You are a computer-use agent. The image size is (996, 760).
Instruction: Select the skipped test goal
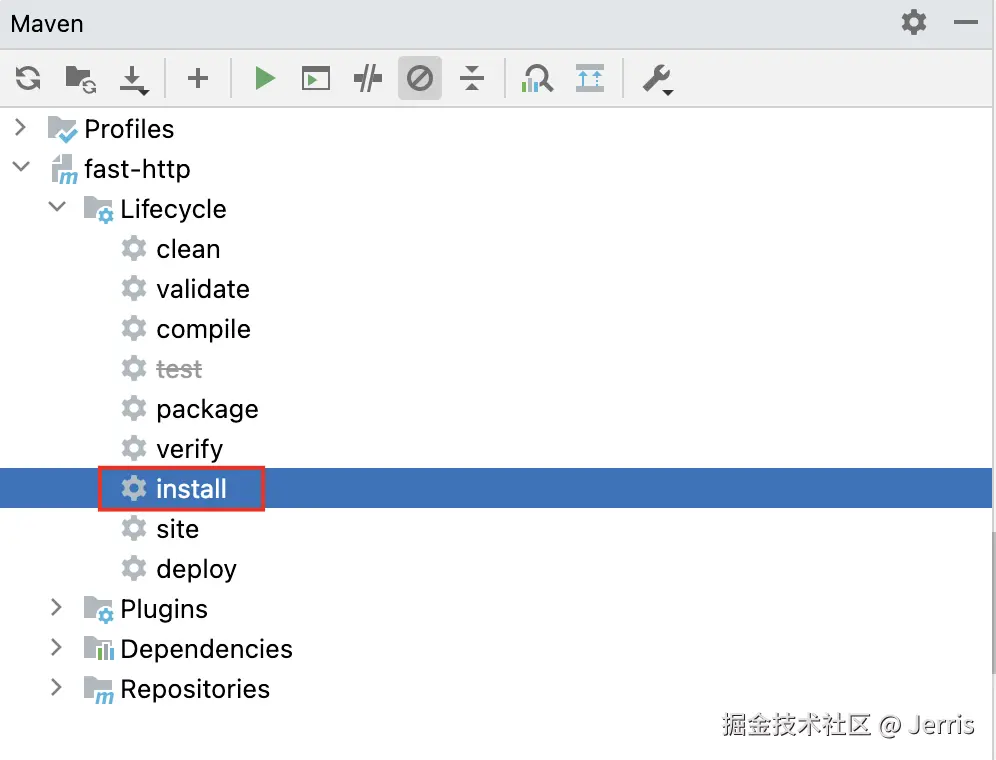click(x=179, y=369)
